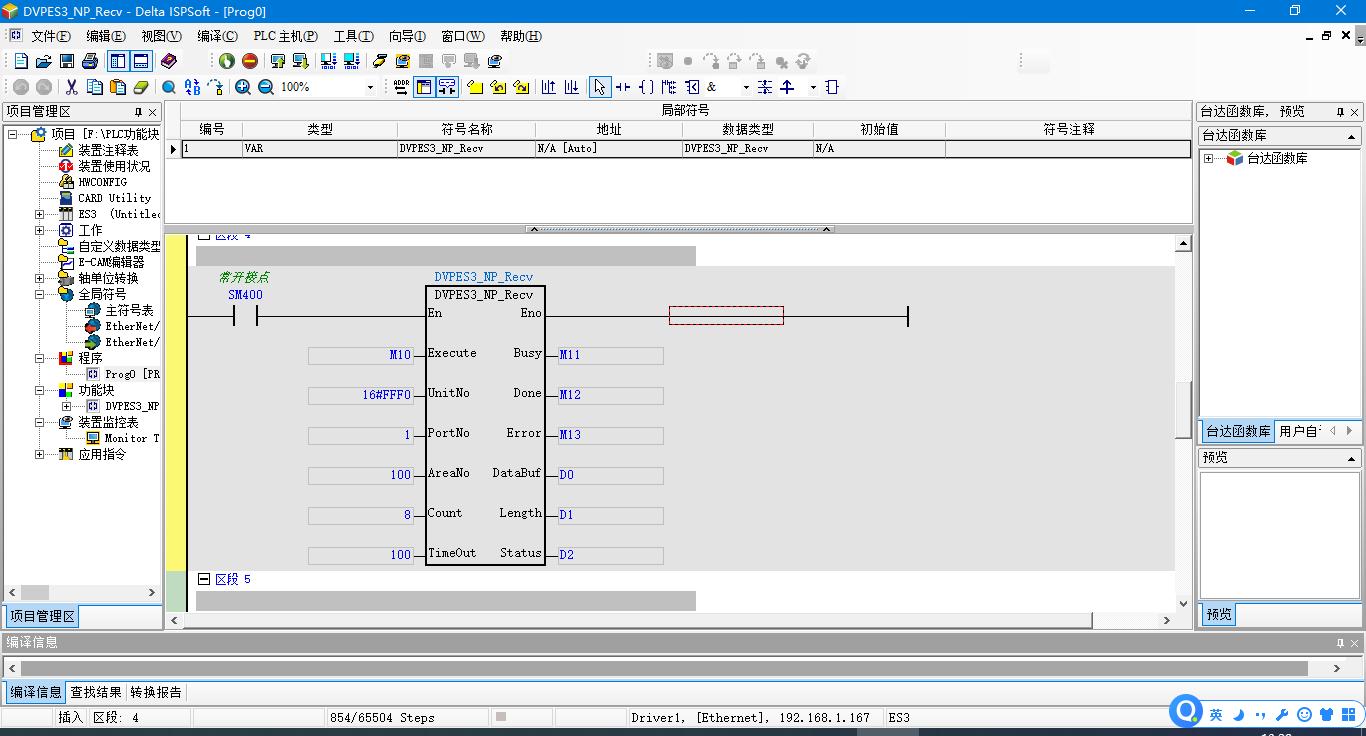
Task: Open a project with the folder icon
Action: click(x=43, y=61)
